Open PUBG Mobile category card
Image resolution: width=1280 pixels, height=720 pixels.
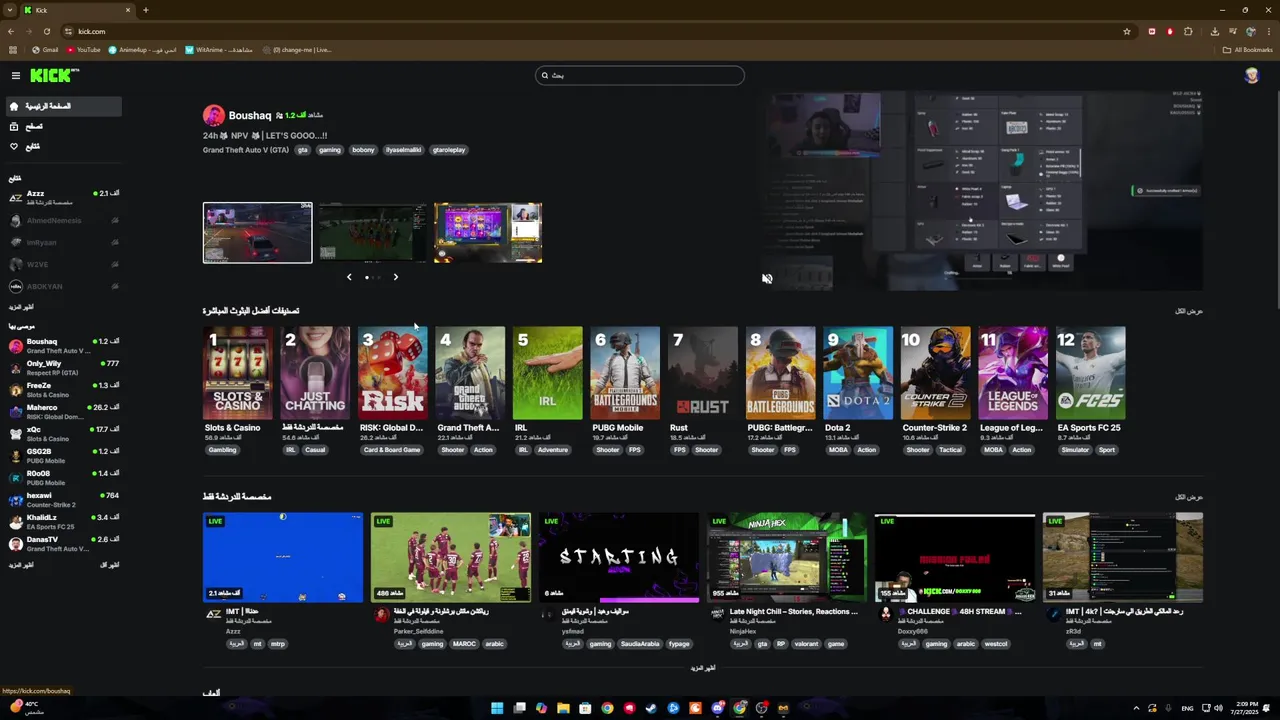[x=626, y=373]
